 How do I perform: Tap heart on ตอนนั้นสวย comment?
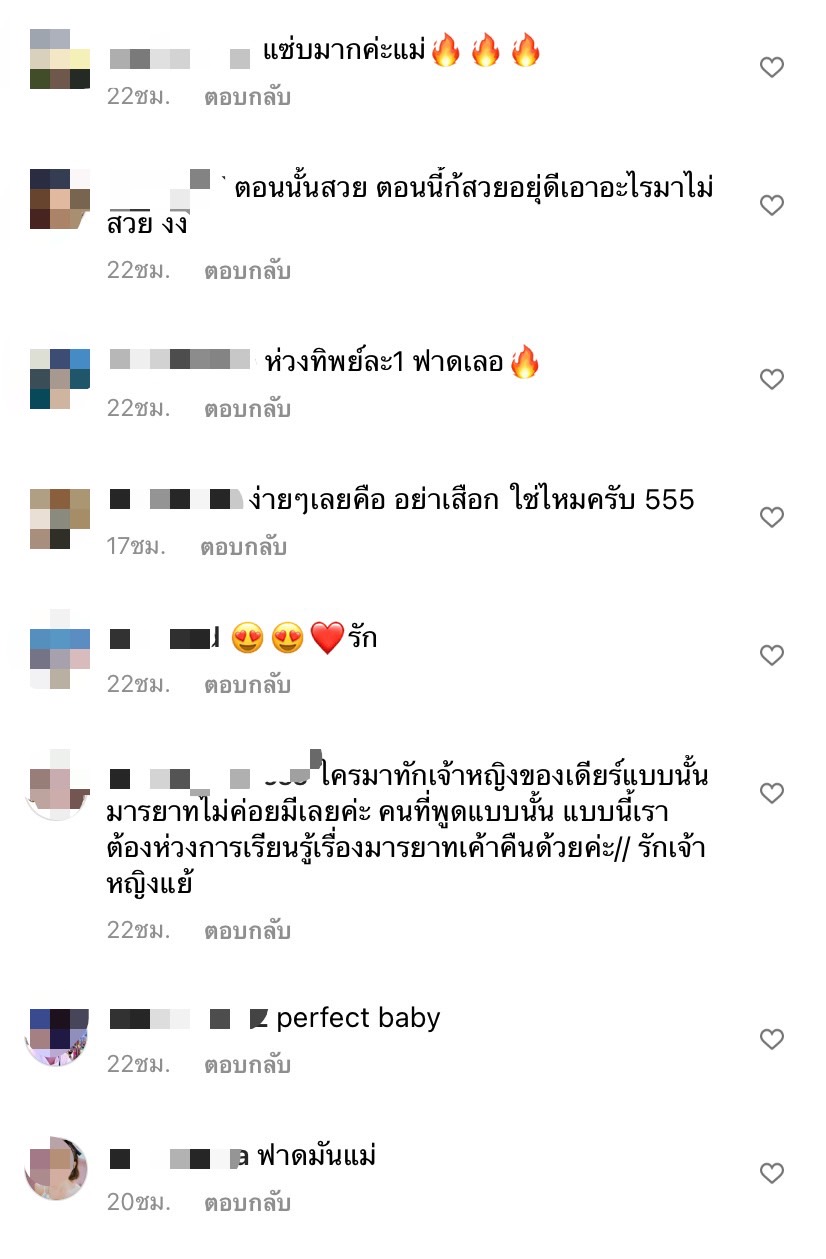coord(771,205)
